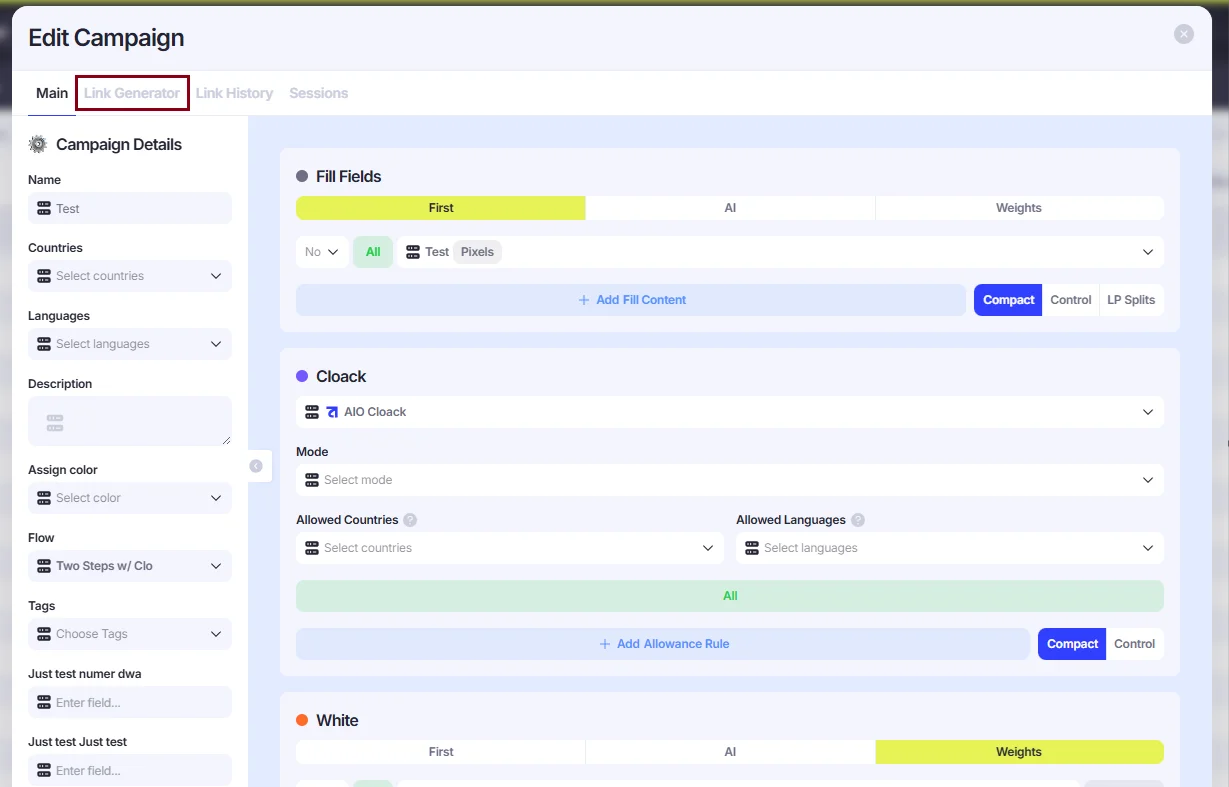Open the Link History tab

234,93
